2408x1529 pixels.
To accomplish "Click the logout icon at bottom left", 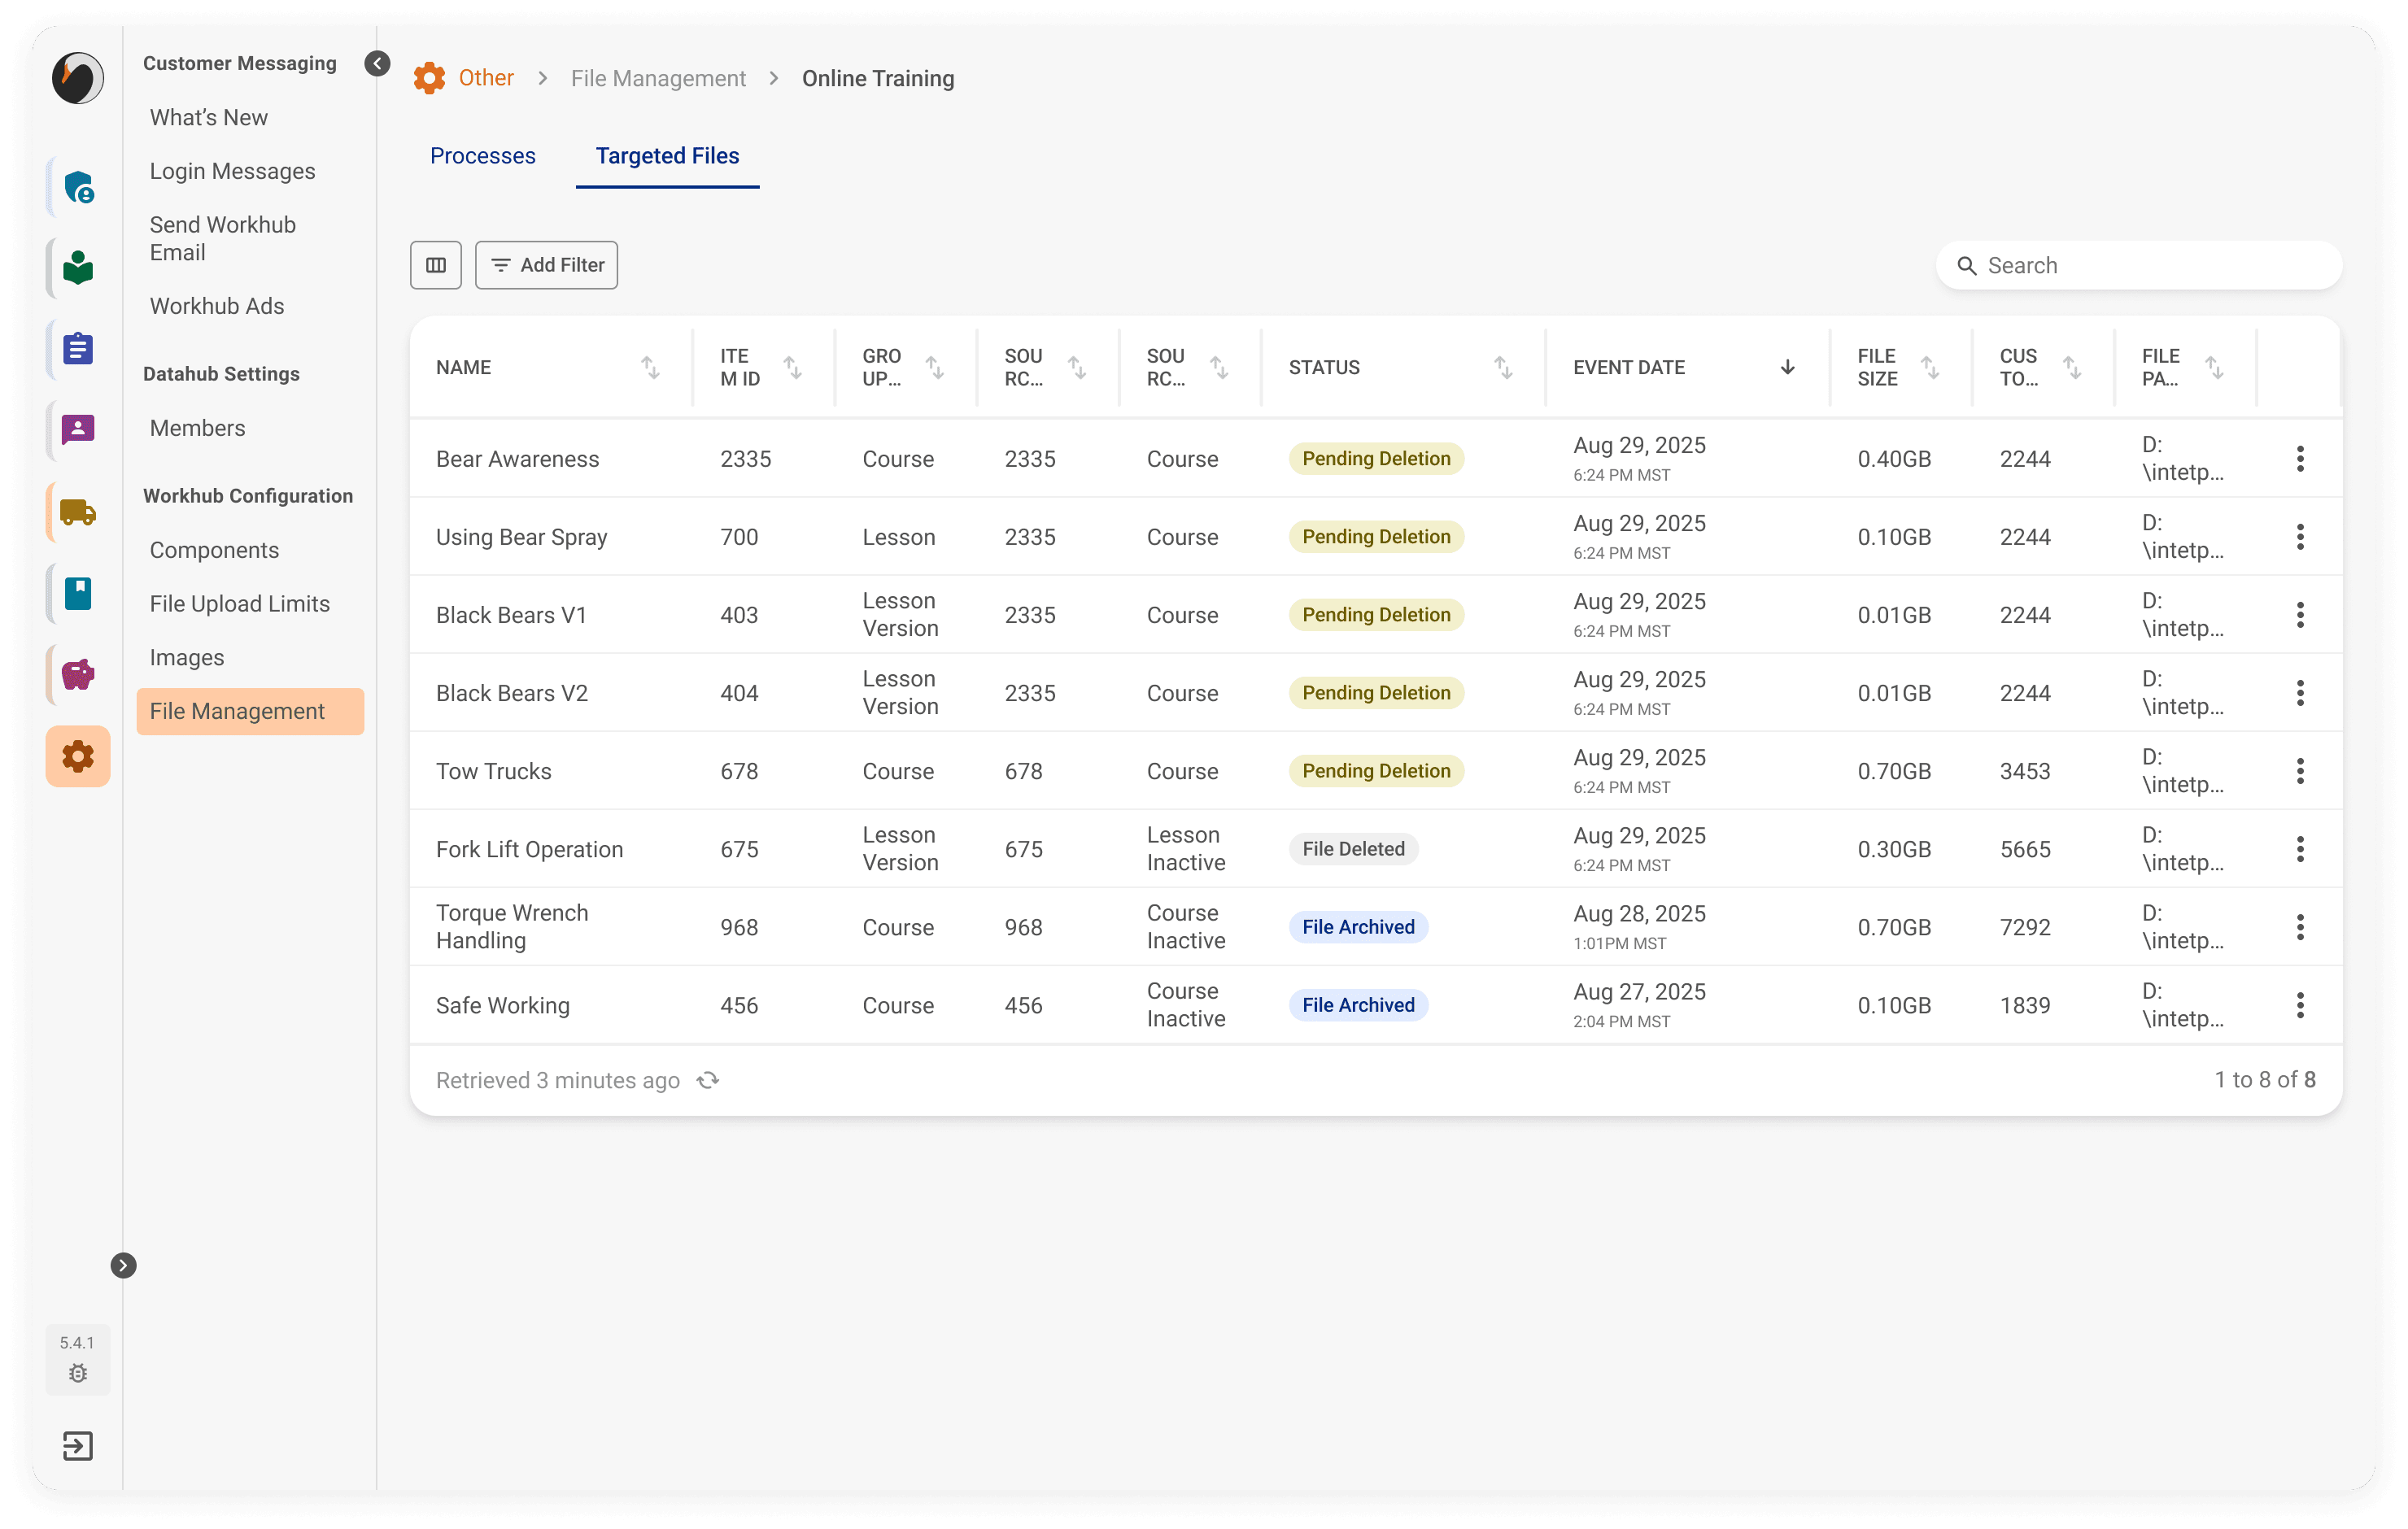I will click(78, 1445).
